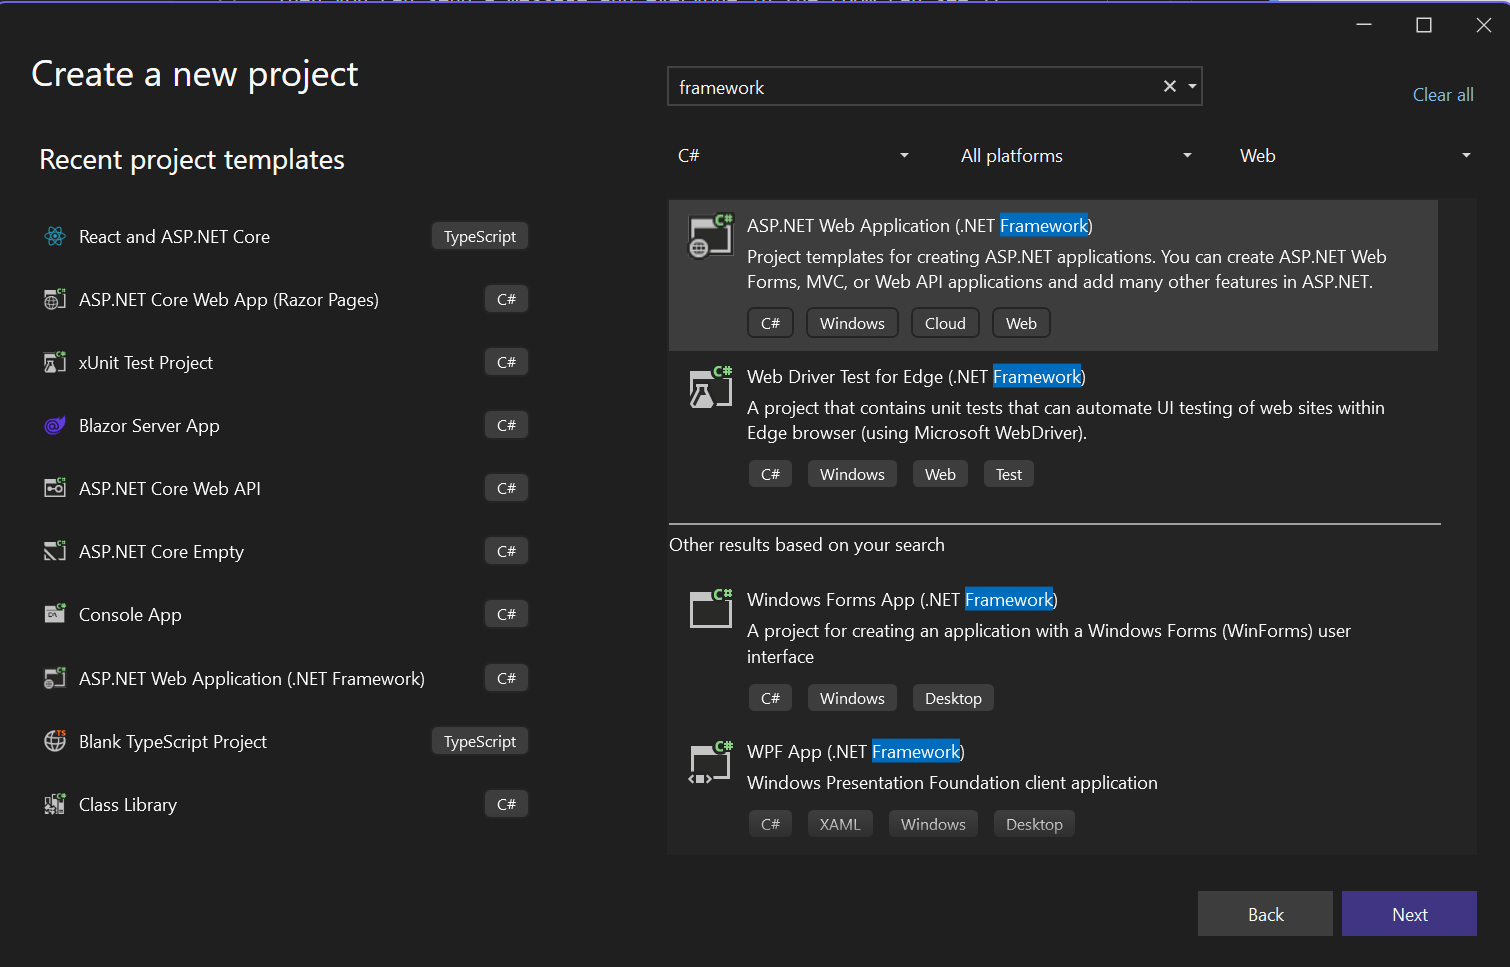
Task: Select Windows Forms App (.NET Framework) result title
Action: pos(902,600)
